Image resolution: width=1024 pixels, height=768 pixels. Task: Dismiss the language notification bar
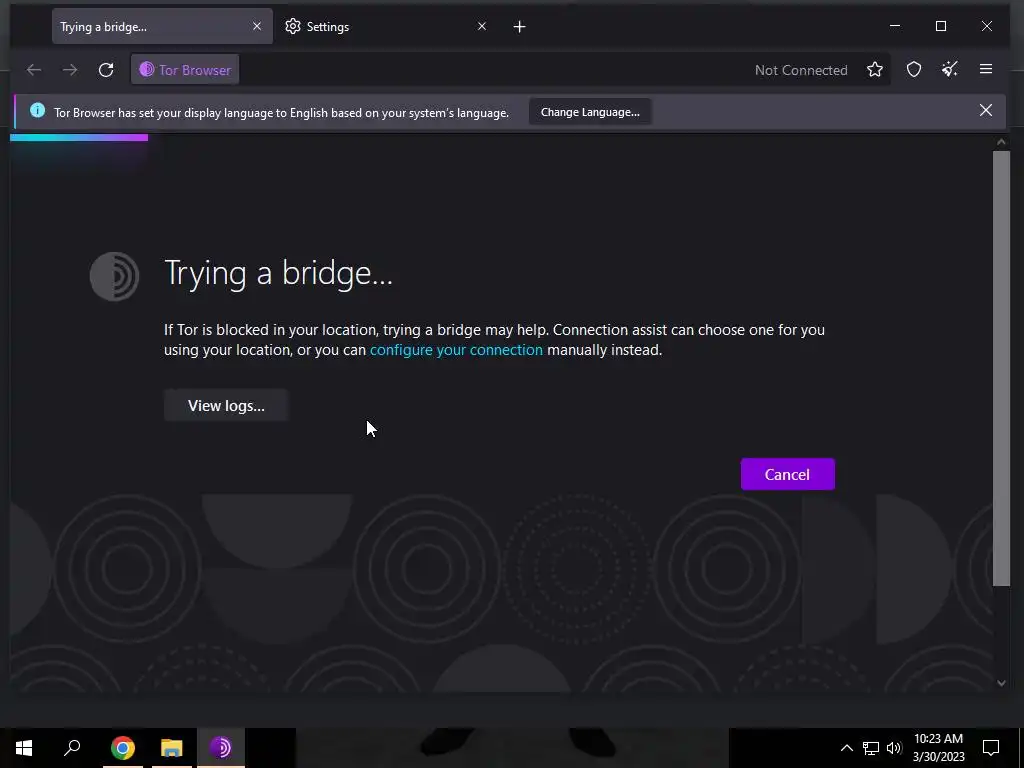point(985,110)
